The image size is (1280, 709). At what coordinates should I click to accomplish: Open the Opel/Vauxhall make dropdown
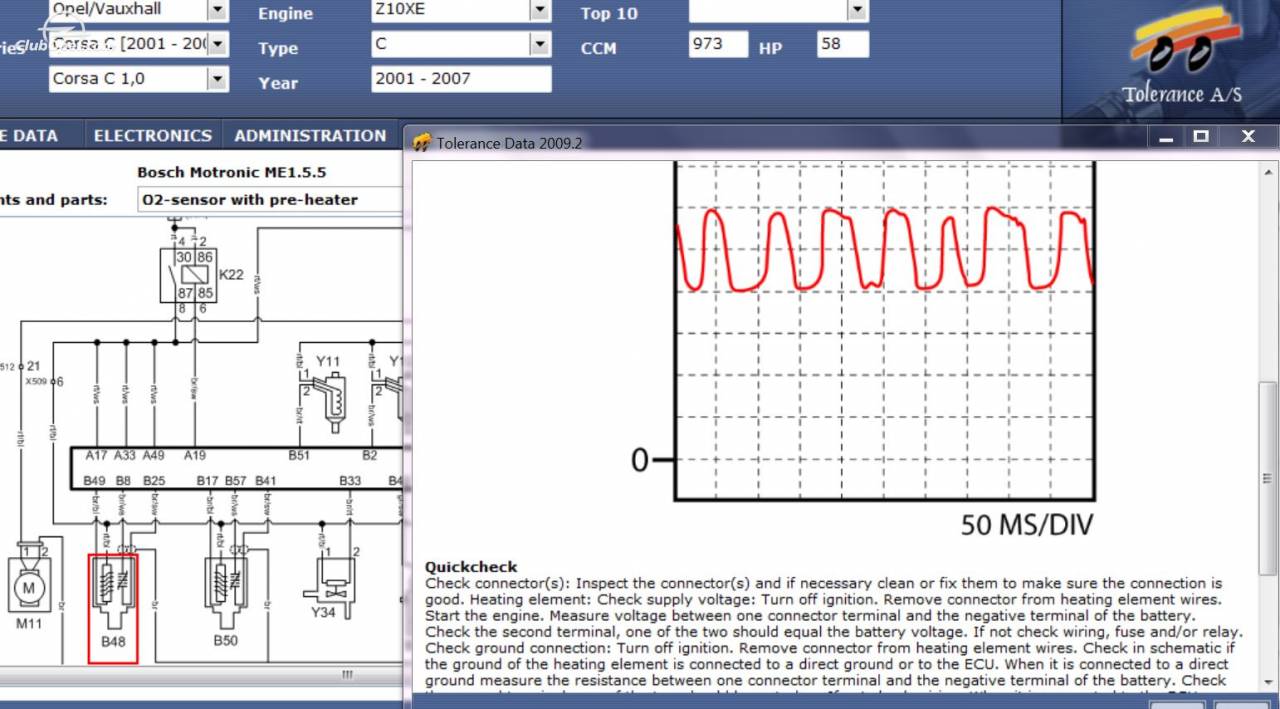[x=217, y=10]
